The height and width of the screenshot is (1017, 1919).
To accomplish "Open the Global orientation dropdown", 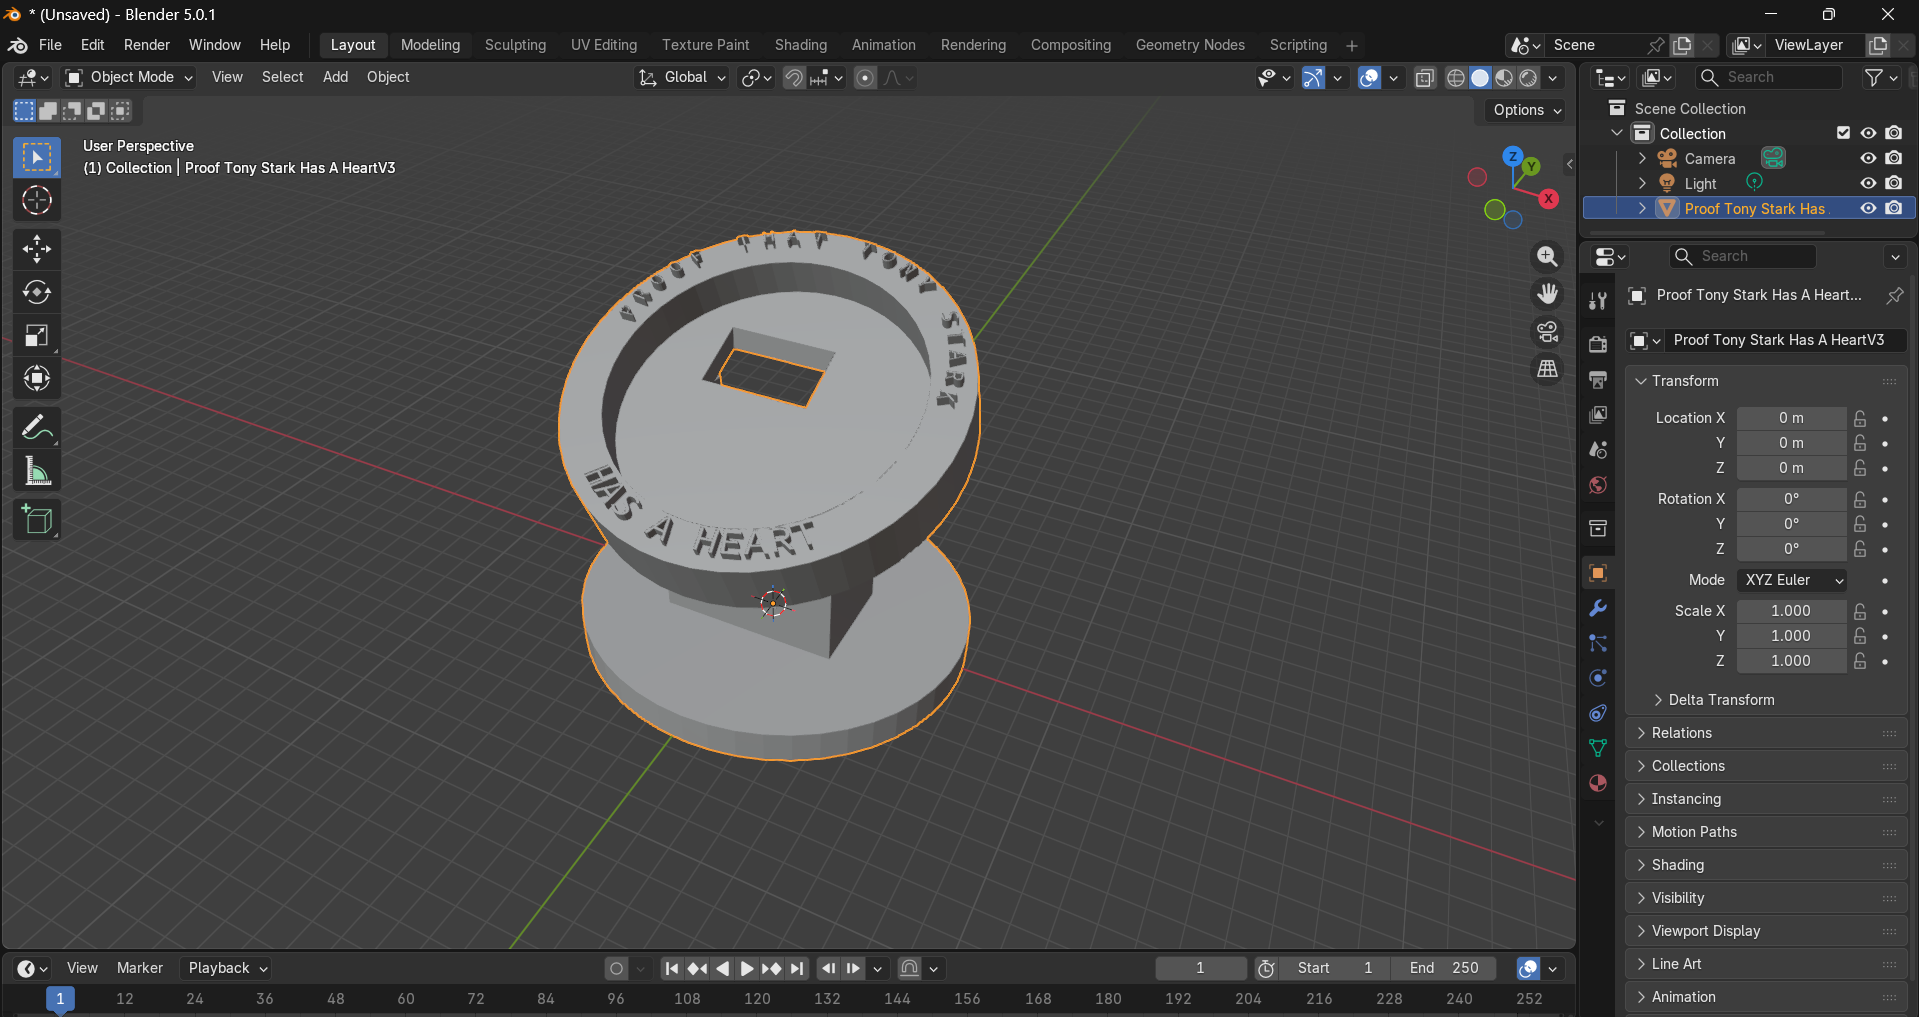I will point(682,78).
